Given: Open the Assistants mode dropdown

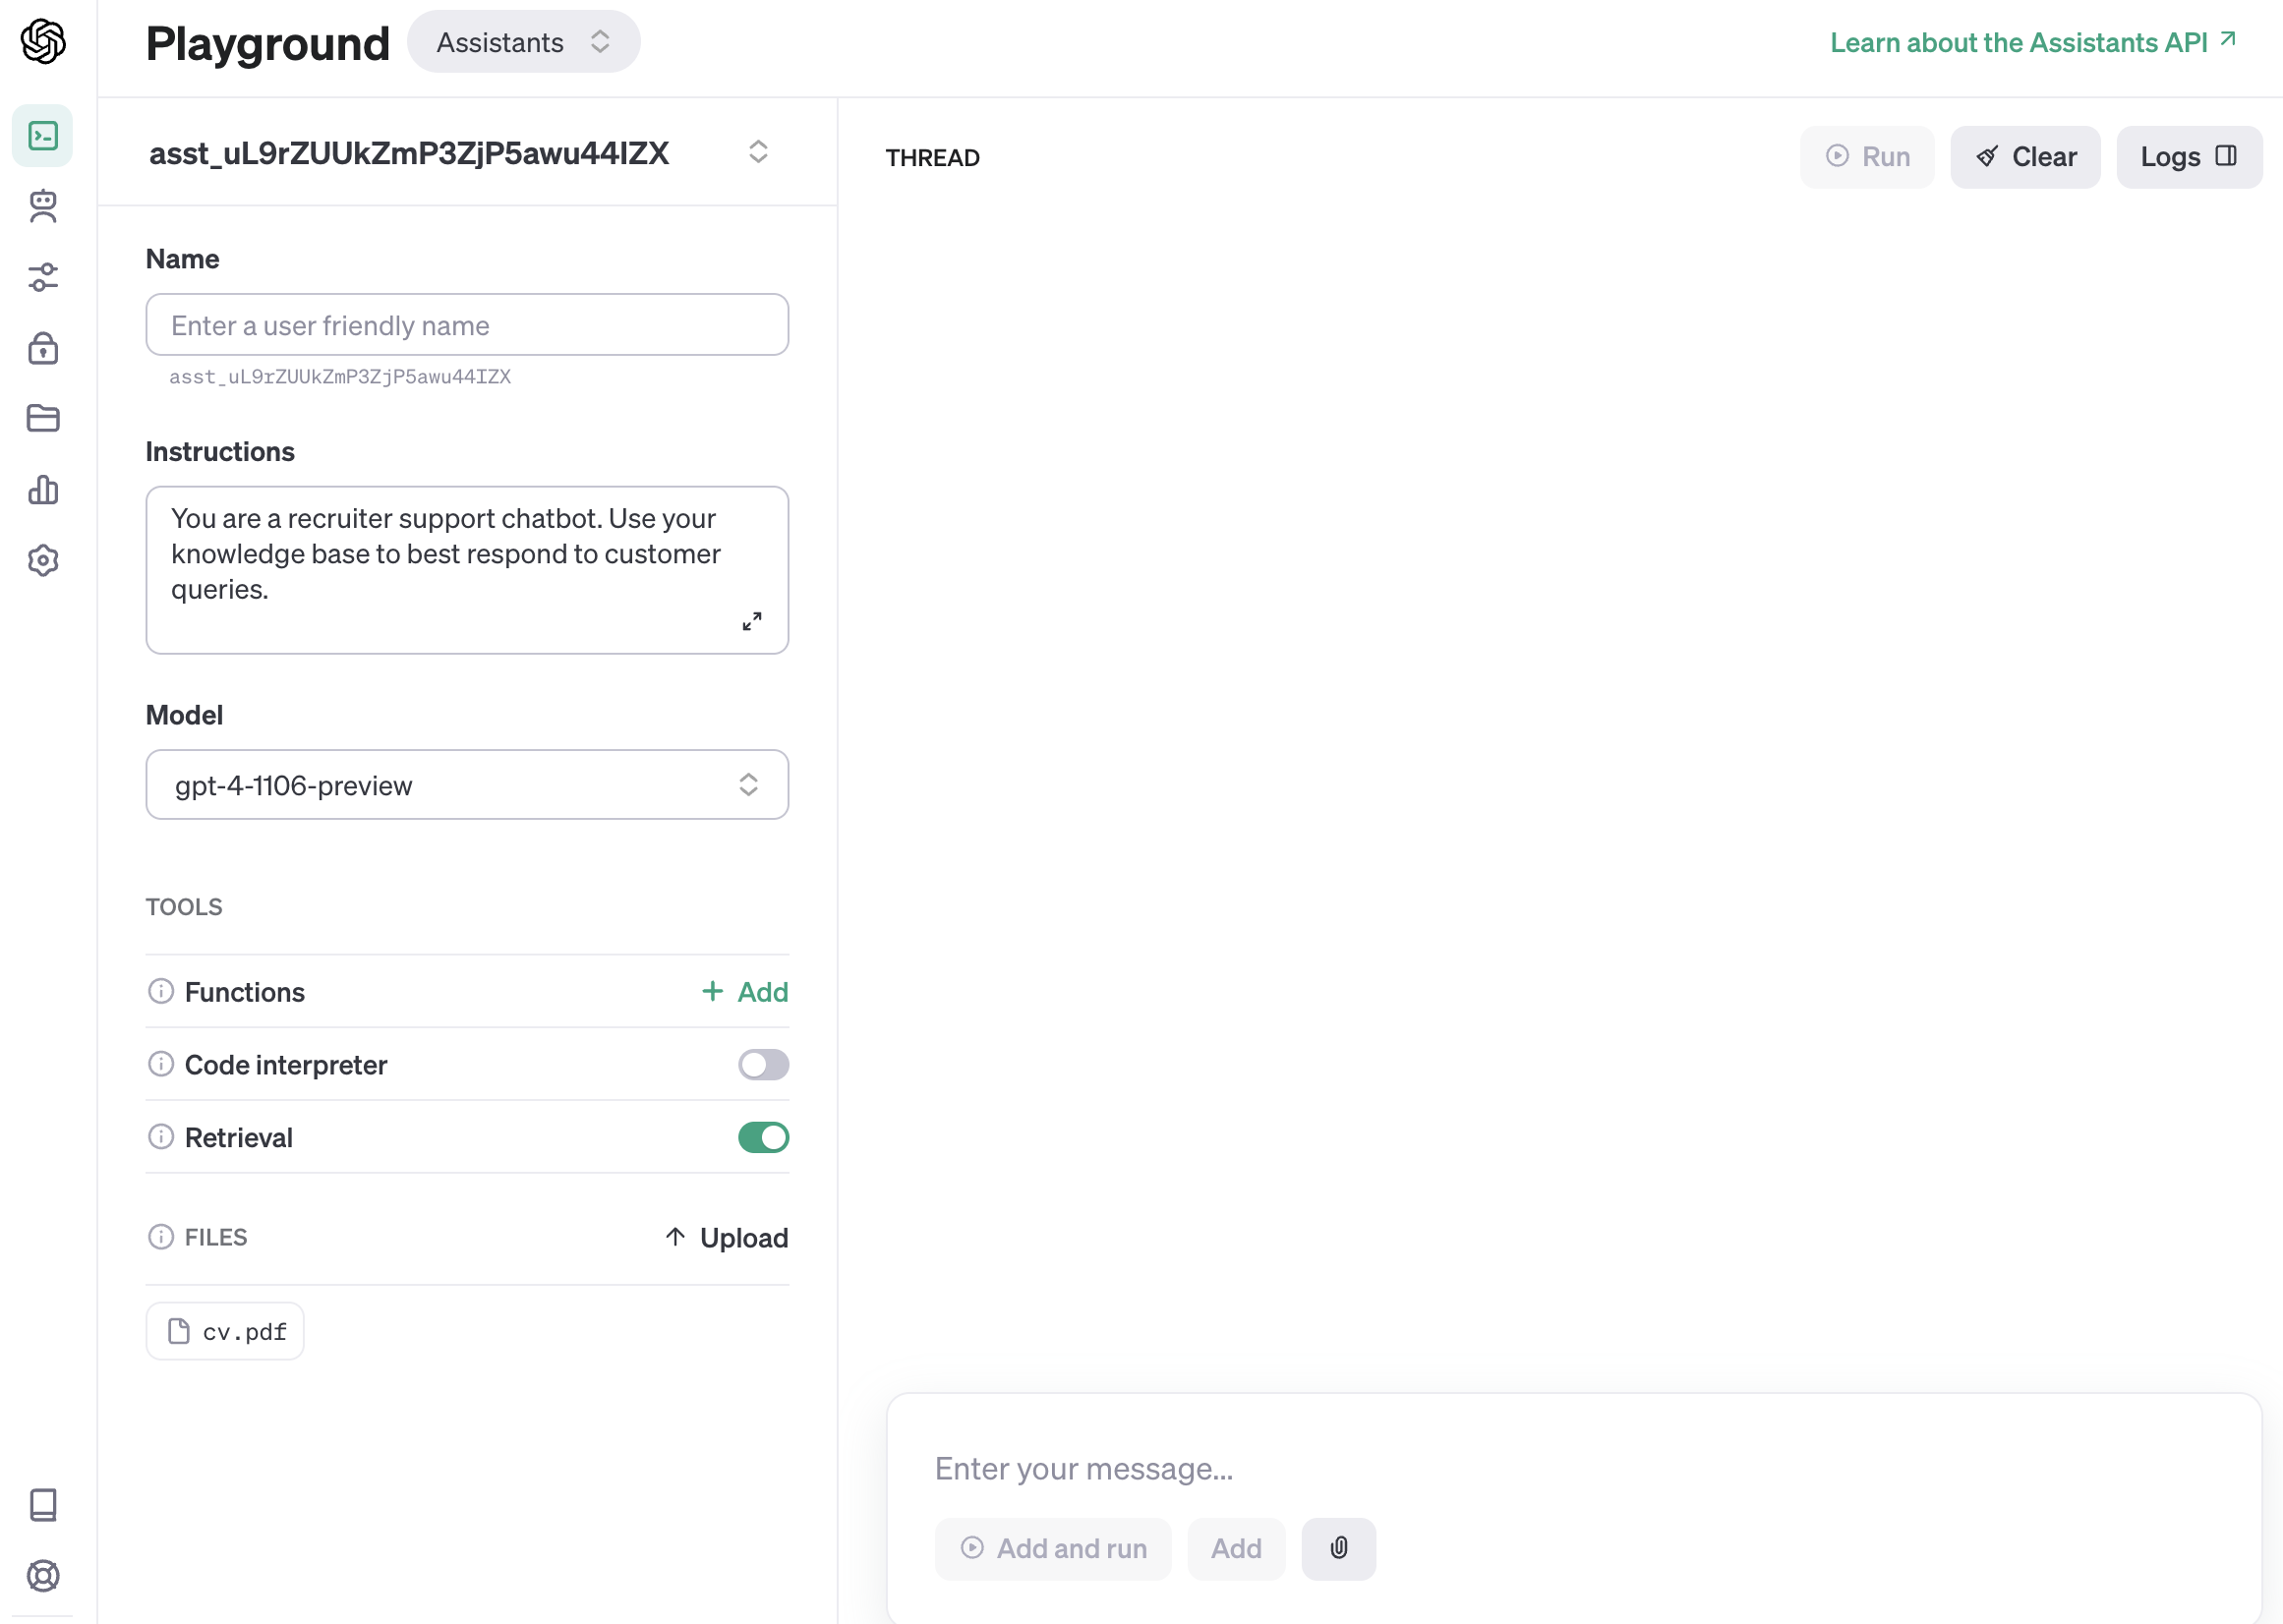Looking at the screenshot, I should pos(523,41).
